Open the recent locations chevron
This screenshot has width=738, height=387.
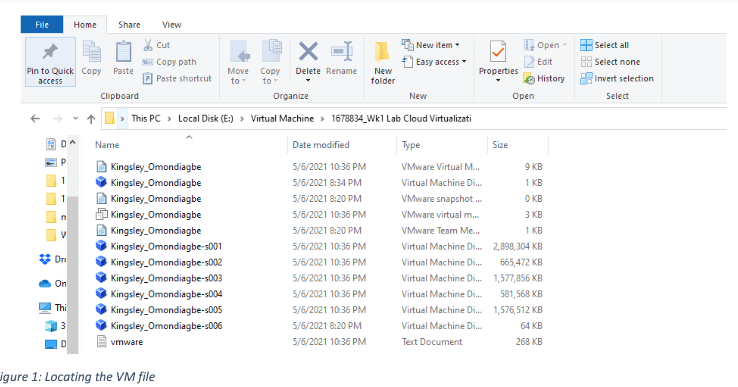tap(75, 119)
